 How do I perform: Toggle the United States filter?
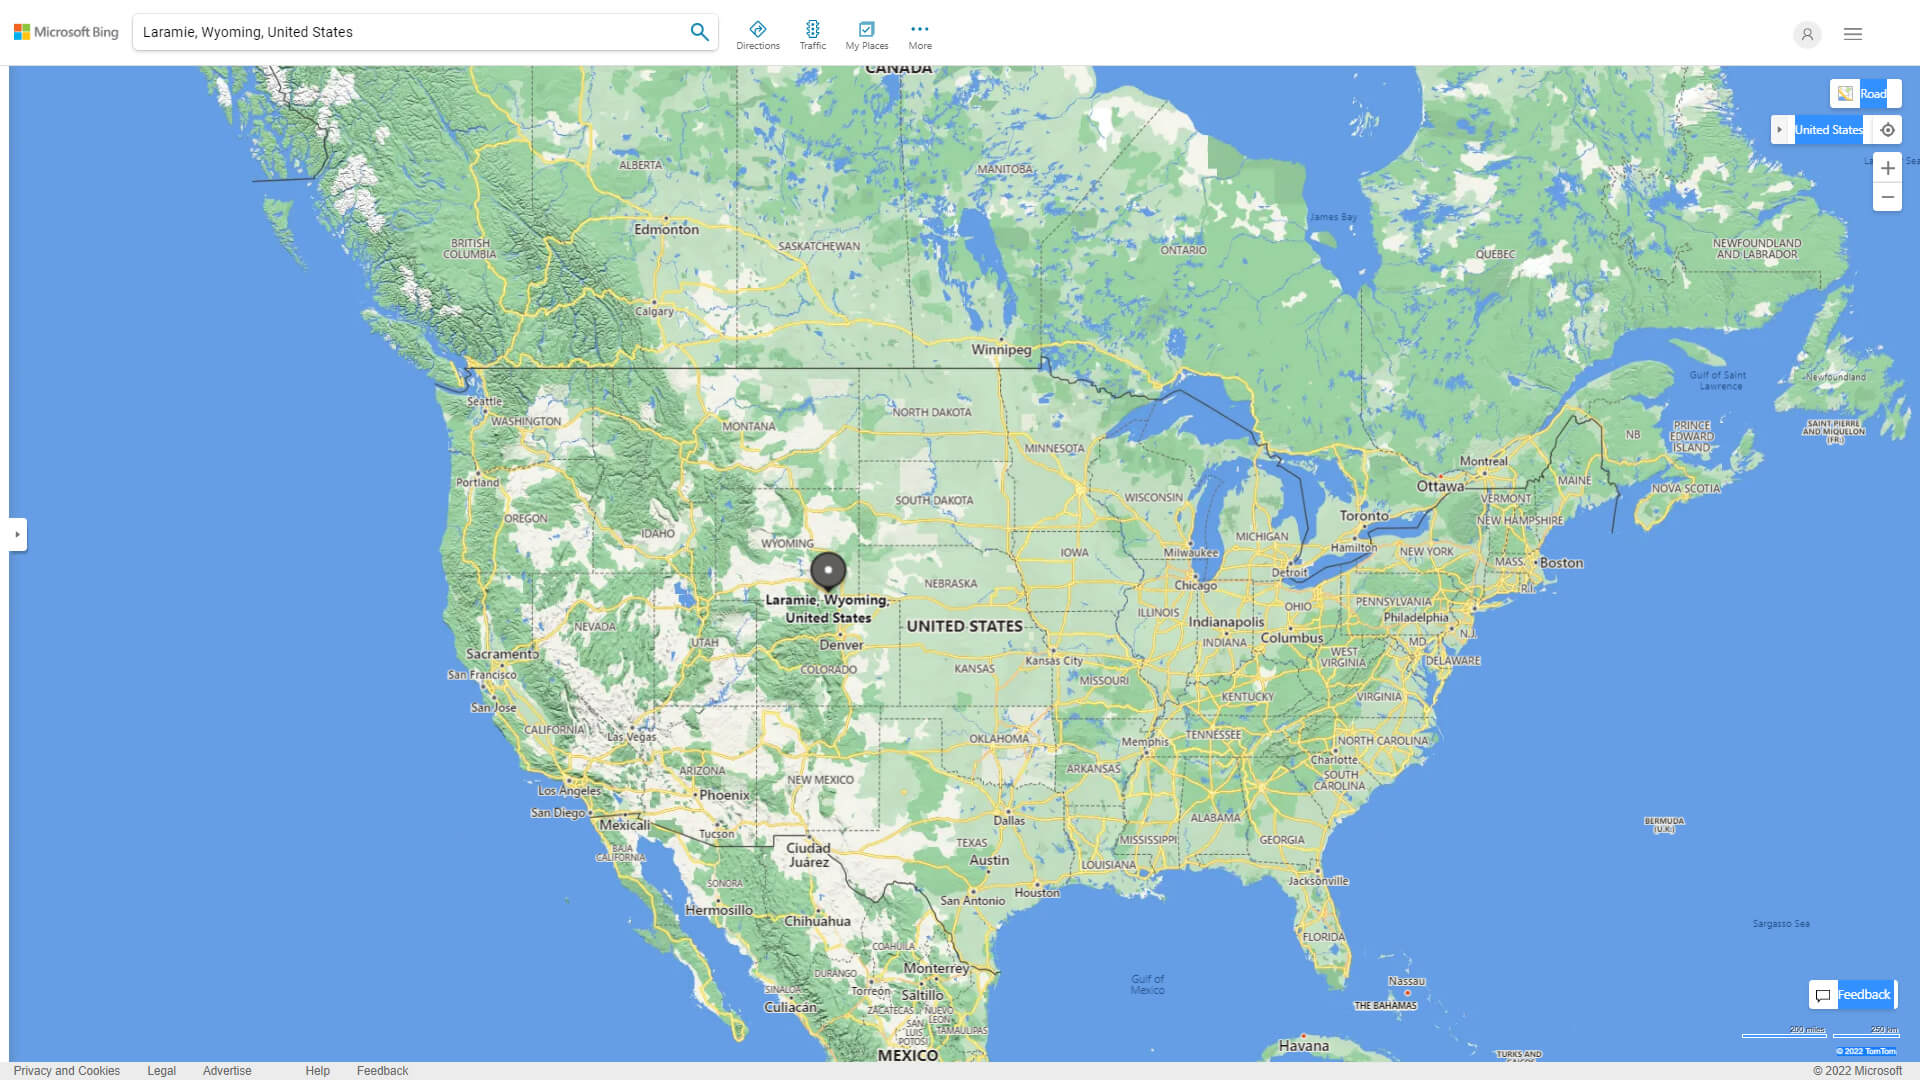point(1828,129)
